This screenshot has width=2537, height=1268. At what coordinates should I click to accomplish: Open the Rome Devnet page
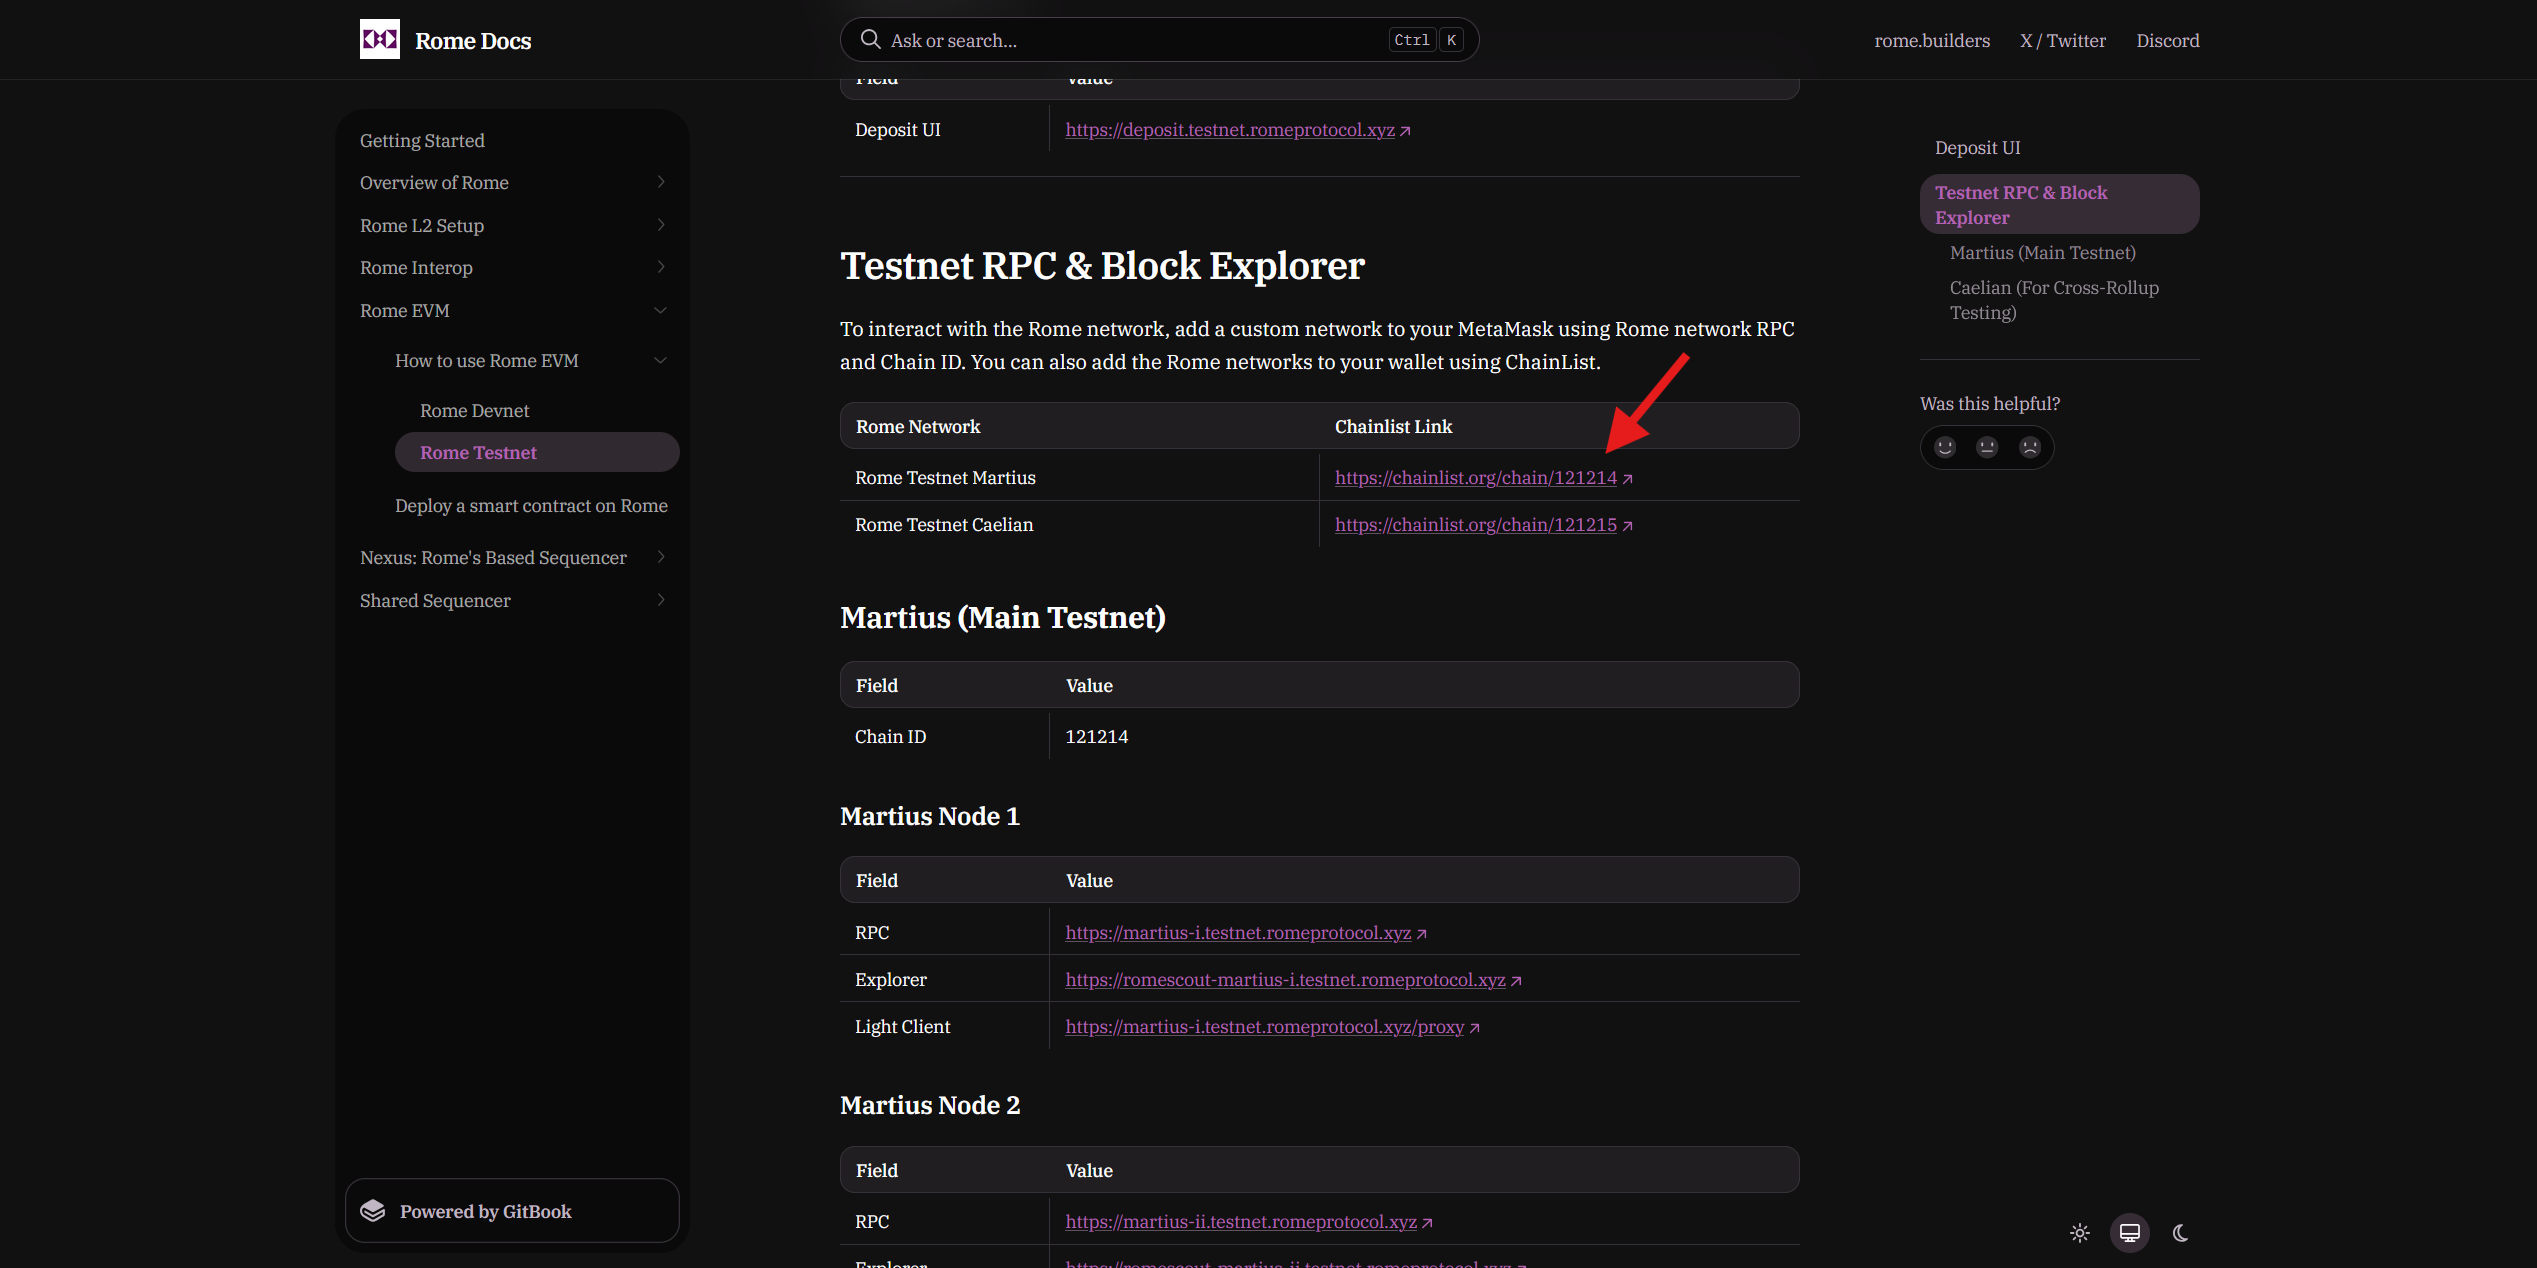(x=474, y=410)
